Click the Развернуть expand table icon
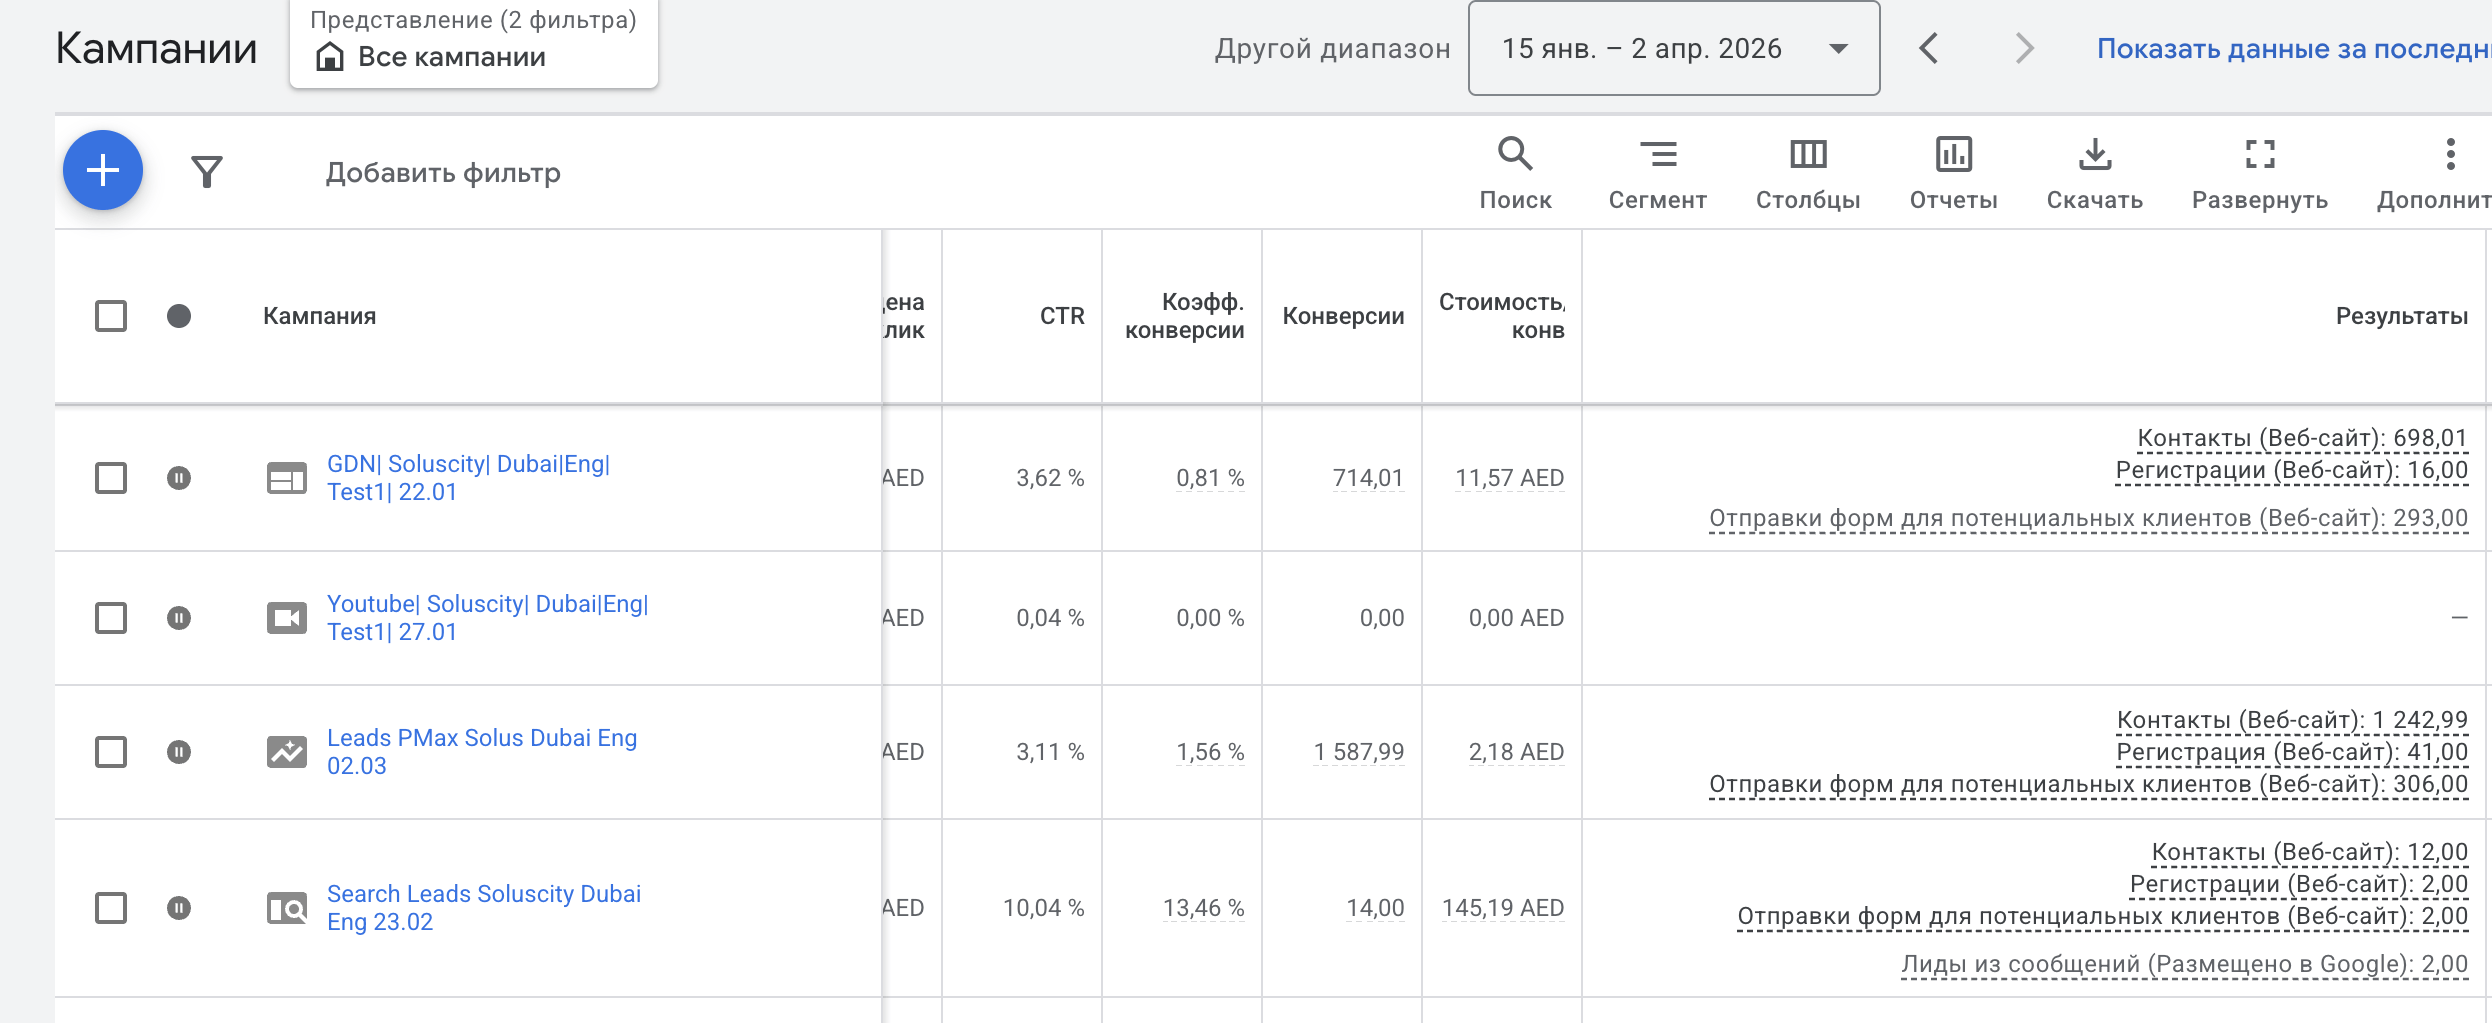 pyautogui.click(x=2259, y=172)
